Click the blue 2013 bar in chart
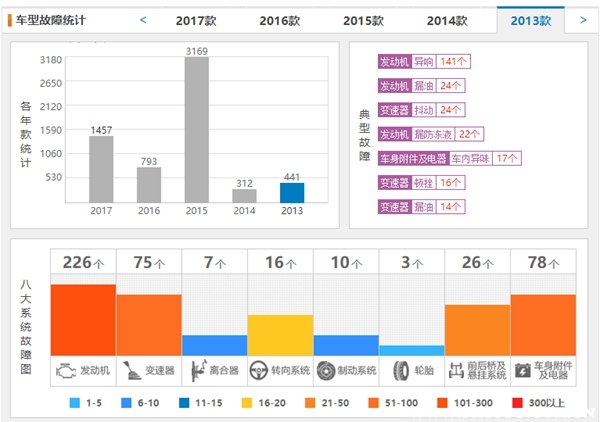This screenshot has width=600, height=422. click(x=292, y=192)
